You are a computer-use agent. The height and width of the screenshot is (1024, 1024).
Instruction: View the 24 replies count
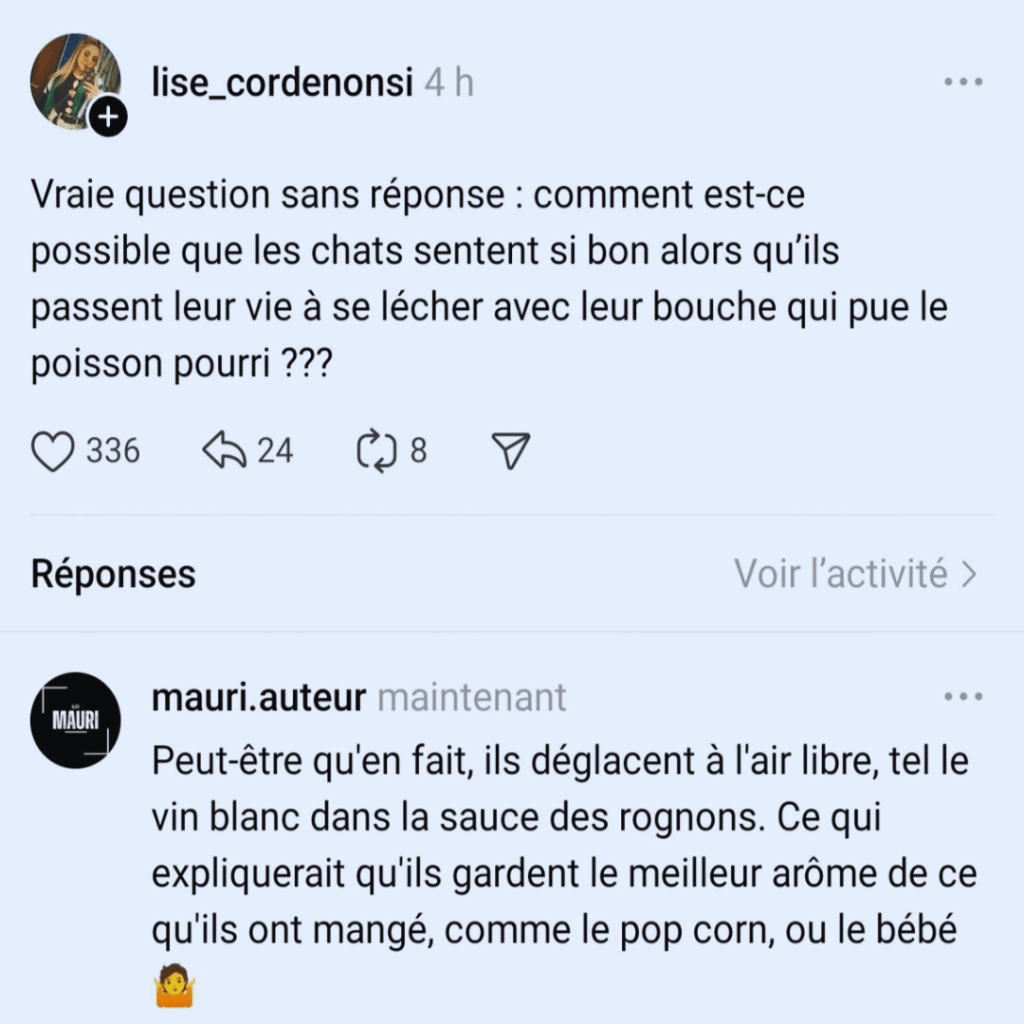tap(276, 452)
